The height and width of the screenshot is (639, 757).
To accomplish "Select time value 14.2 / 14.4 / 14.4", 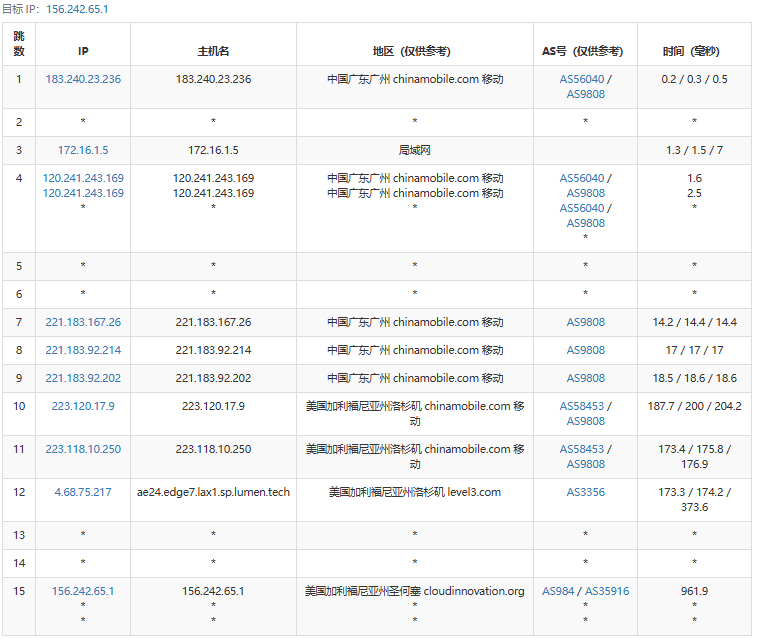I will coord(694,322).
